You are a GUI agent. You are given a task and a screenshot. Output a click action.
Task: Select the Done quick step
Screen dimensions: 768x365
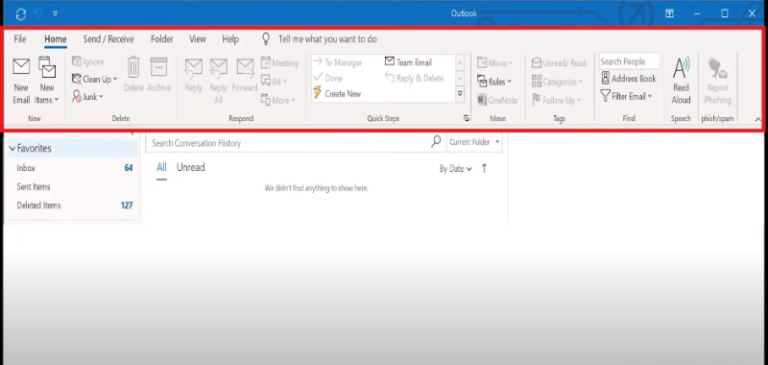[328, 78]
